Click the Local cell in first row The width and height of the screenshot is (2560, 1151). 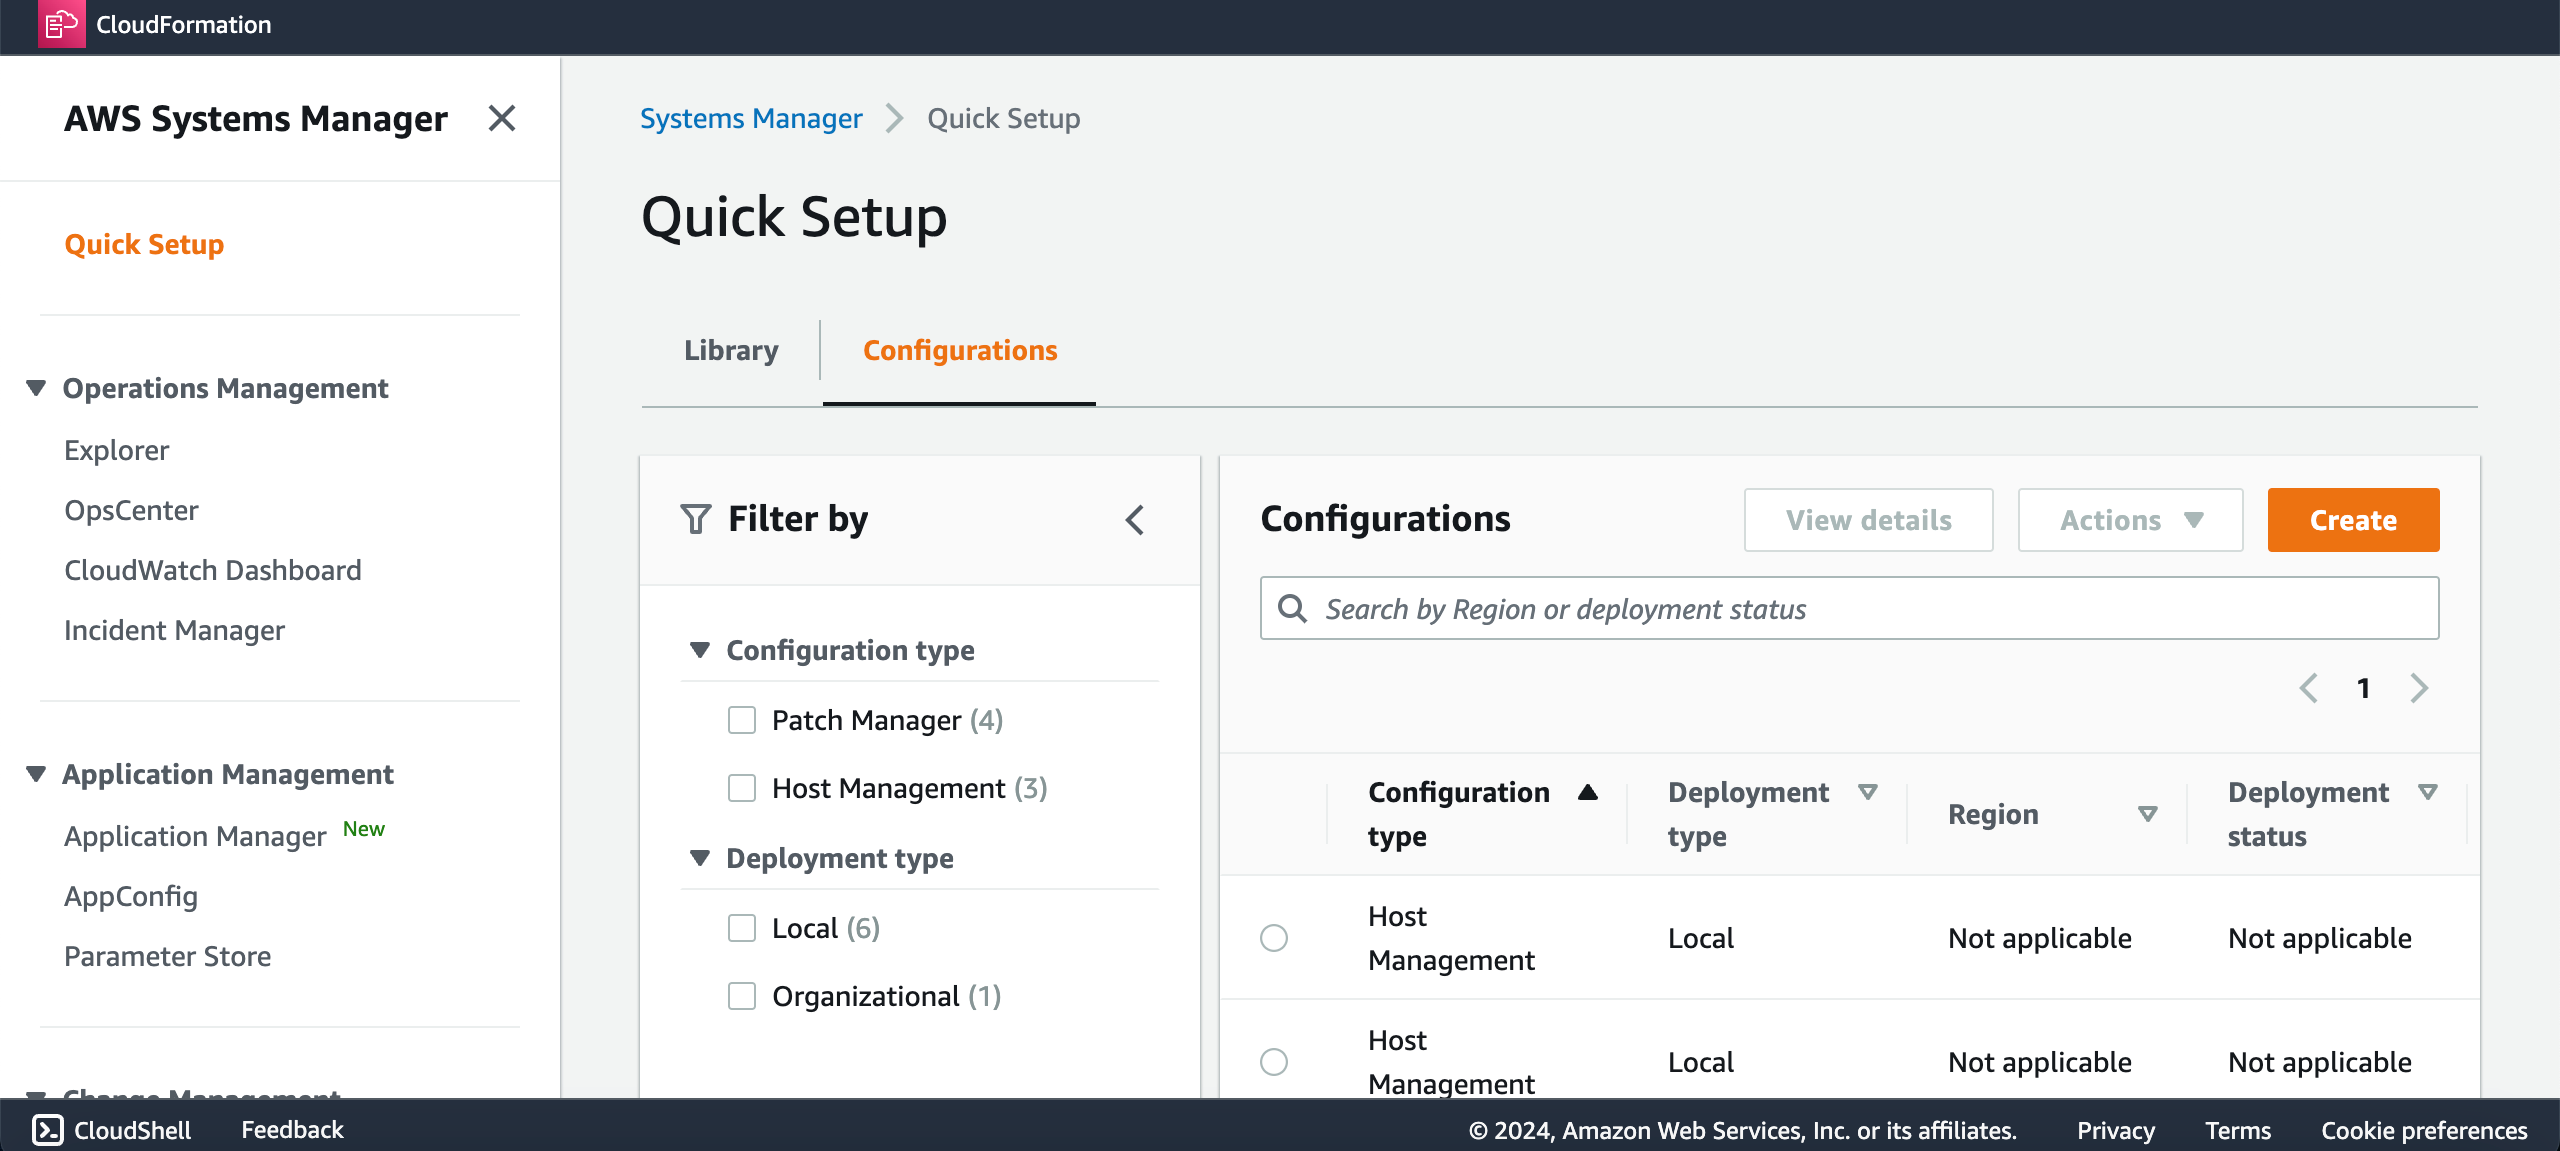(1700, 938)
